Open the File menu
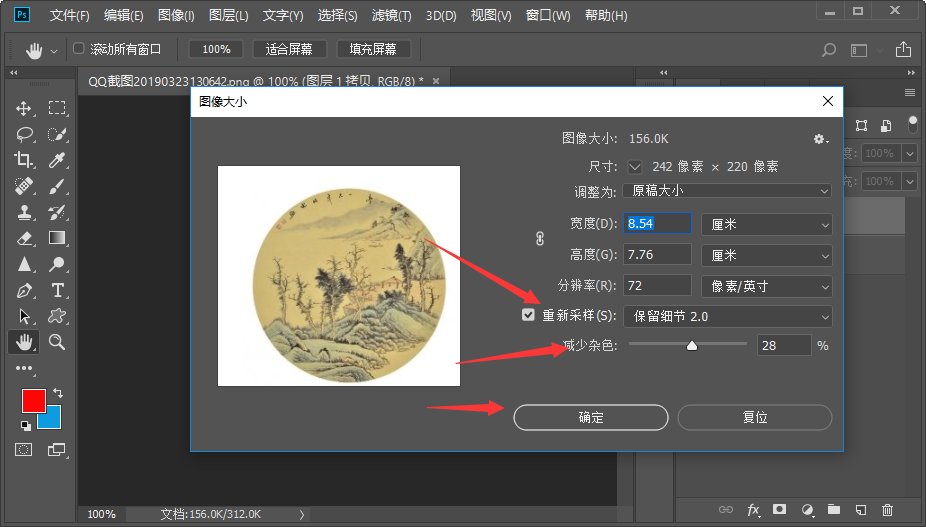Screen dimensions: 926x527 [x=69, y=15]
